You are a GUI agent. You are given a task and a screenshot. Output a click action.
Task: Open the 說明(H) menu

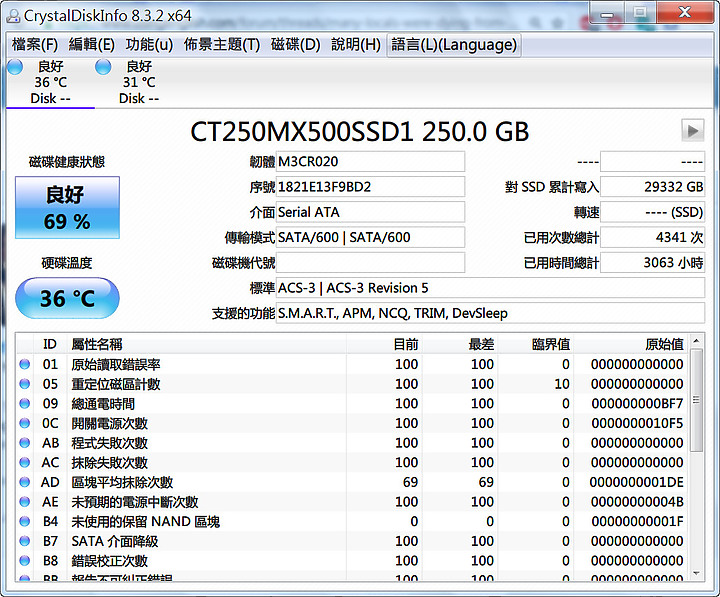coord(356,45)
